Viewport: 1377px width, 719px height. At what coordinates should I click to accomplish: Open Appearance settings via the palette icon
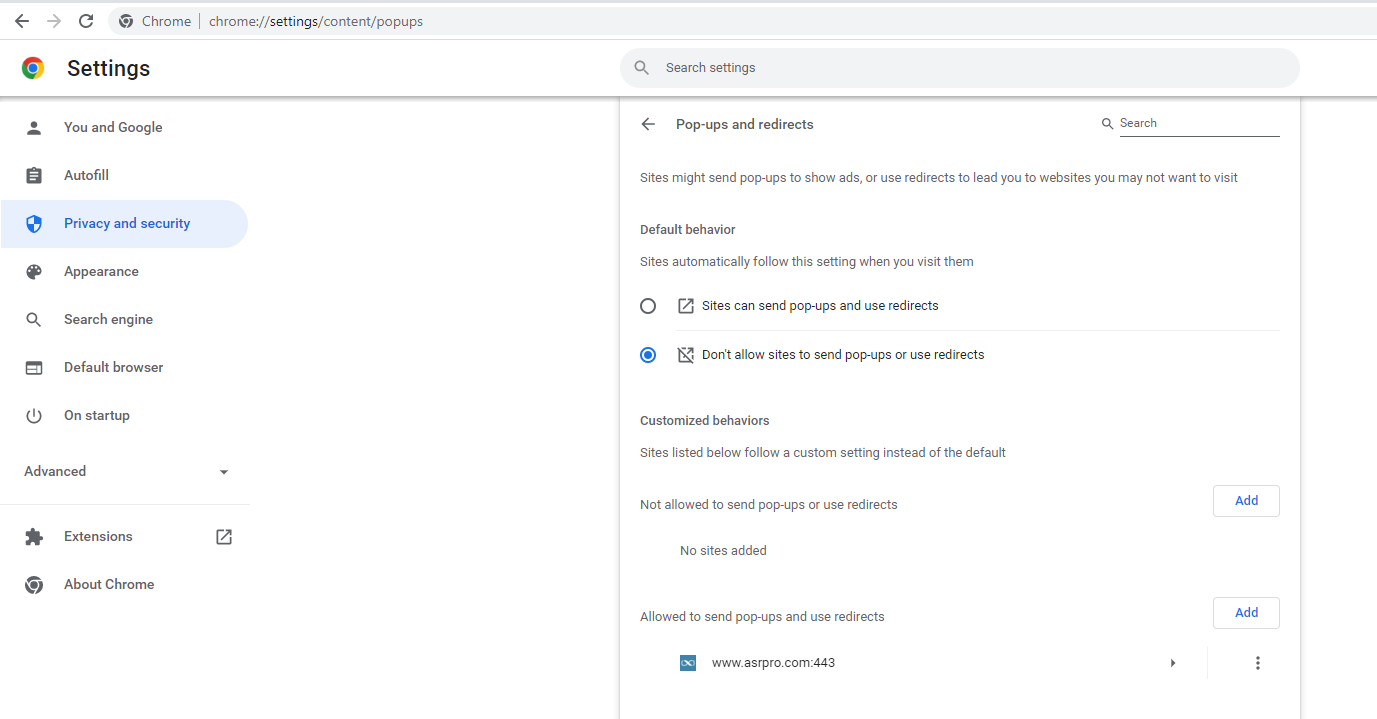click(34, 271)
